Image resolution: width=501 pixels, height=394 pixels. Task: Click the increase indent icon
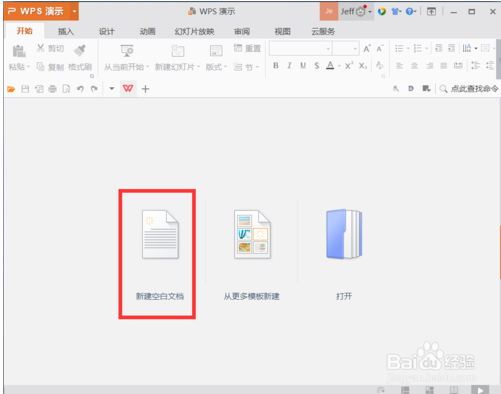(x=451, y=48)
